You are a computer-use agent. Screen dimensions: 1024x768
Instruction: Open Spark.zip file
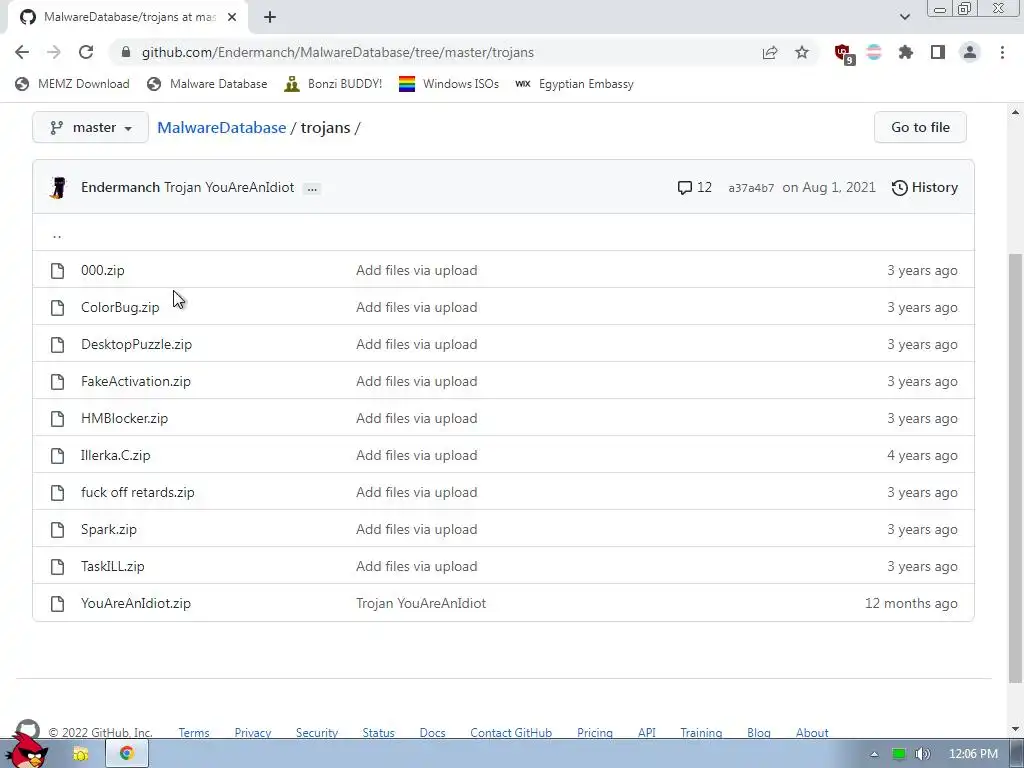(109, 530)
